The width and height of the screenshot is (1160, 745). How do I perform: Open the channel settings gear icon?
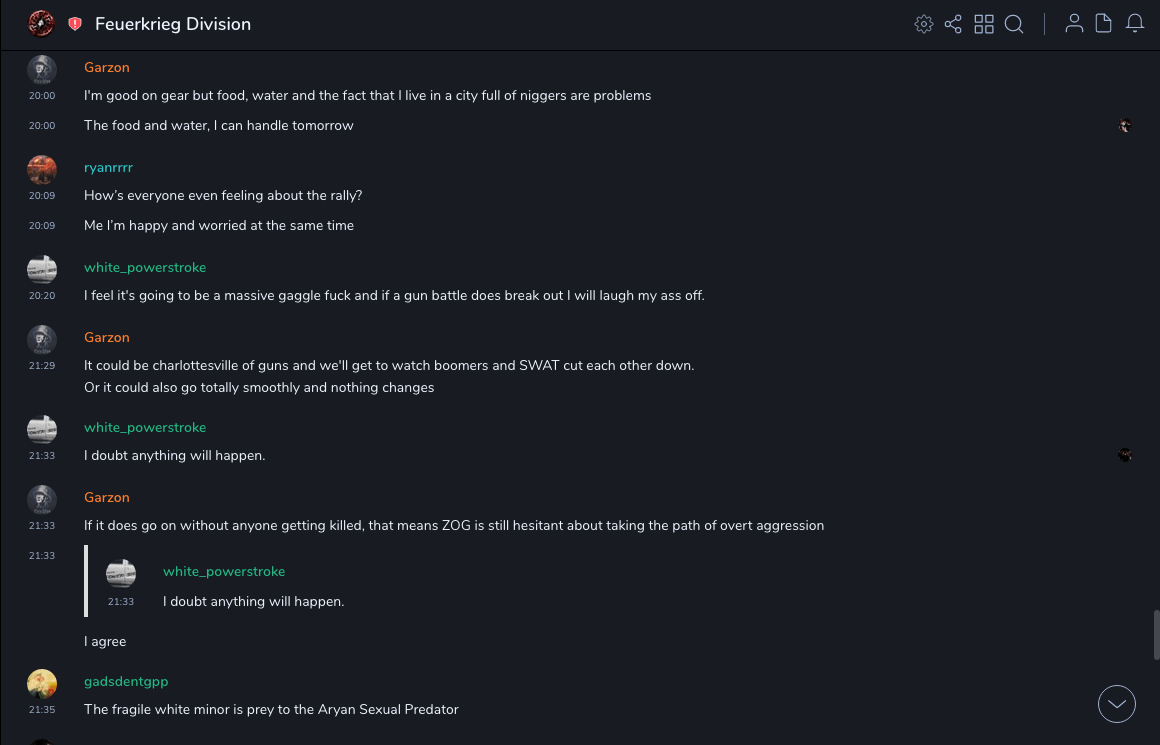point(924,24)
